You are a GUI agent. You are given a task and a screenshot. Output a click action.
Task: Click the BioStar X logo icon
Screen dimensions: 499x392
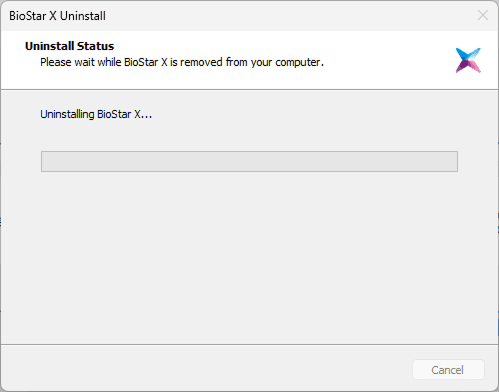[468, 60]
